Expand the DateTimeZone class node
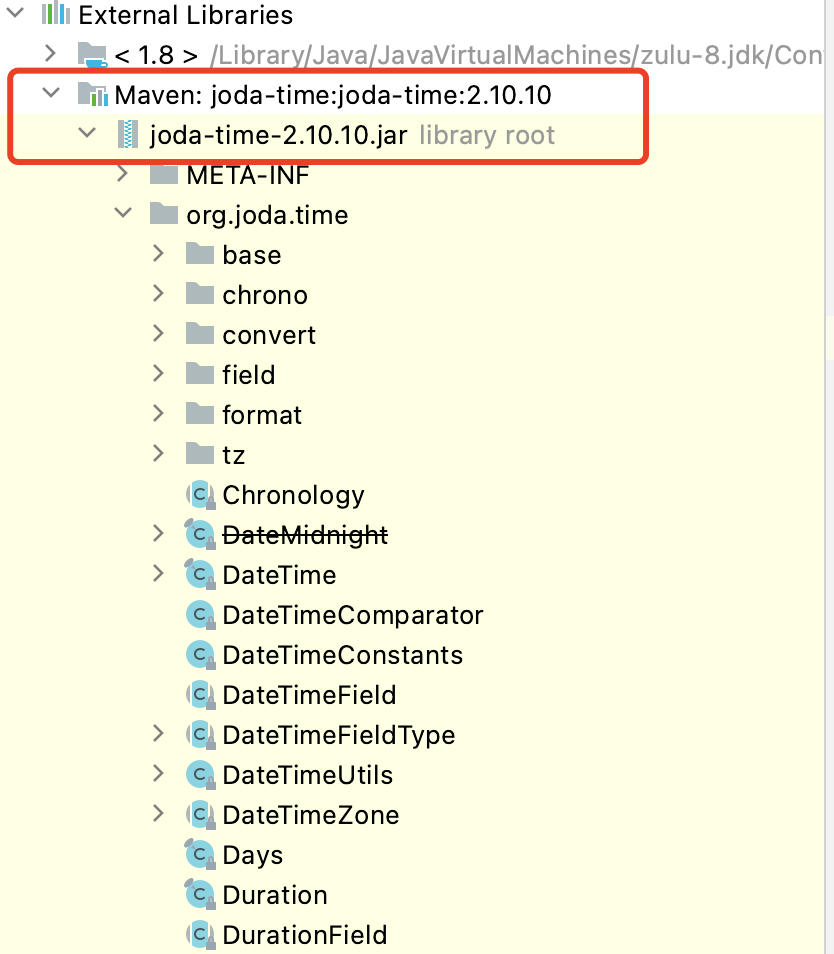This screenshot has height=954, width=834. (158, 814)
